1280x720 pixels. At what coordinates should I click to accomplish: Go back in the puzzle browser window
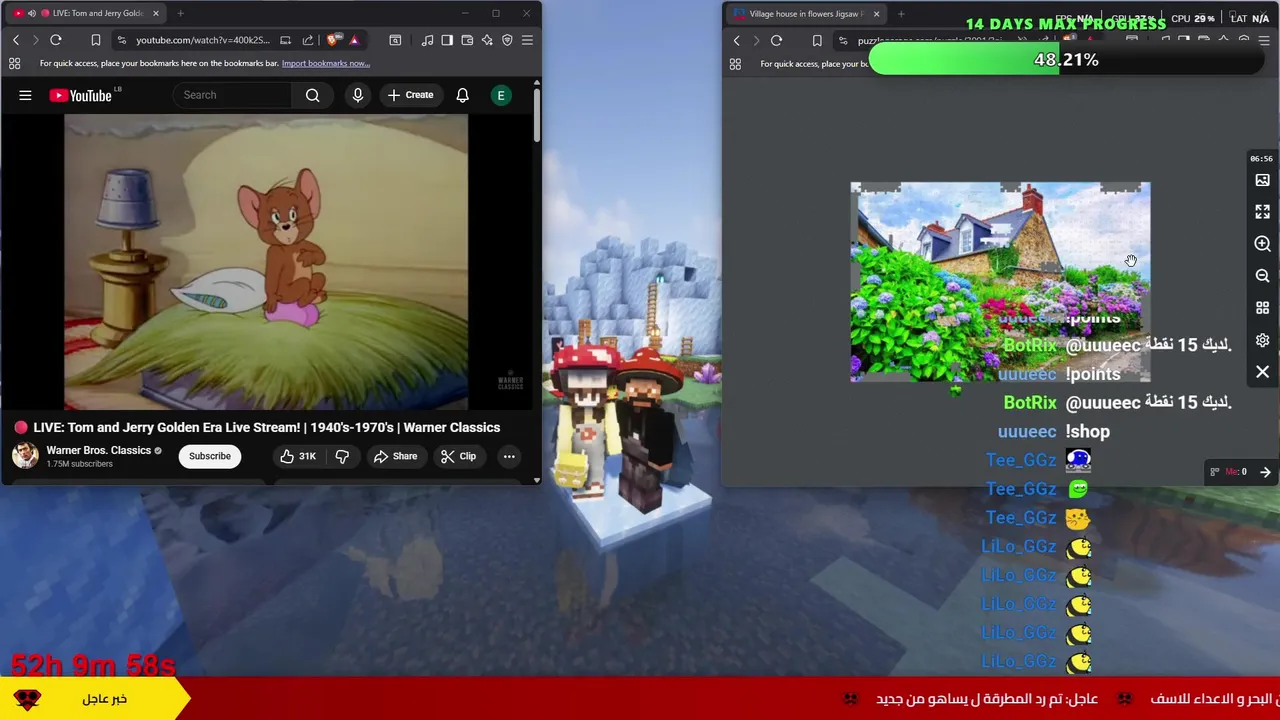pyautogui.click(x=737, y=41)
